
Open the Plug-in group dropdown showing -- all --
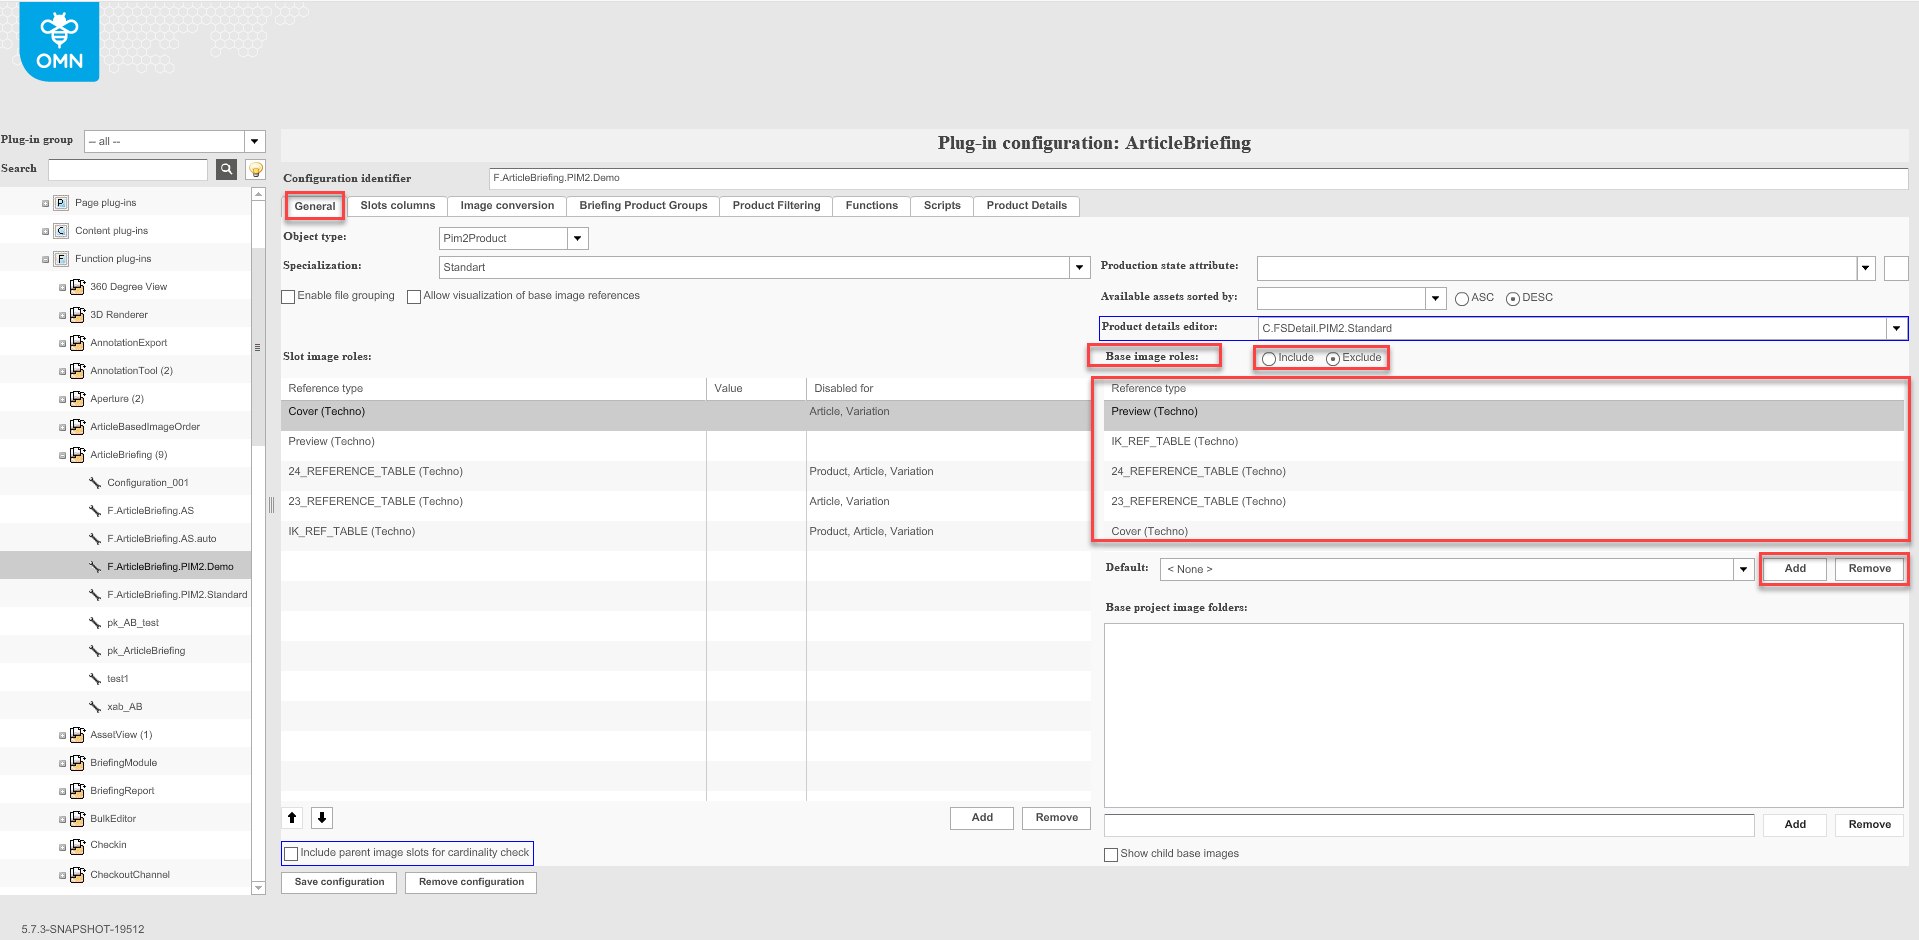(x=254, y=140)
